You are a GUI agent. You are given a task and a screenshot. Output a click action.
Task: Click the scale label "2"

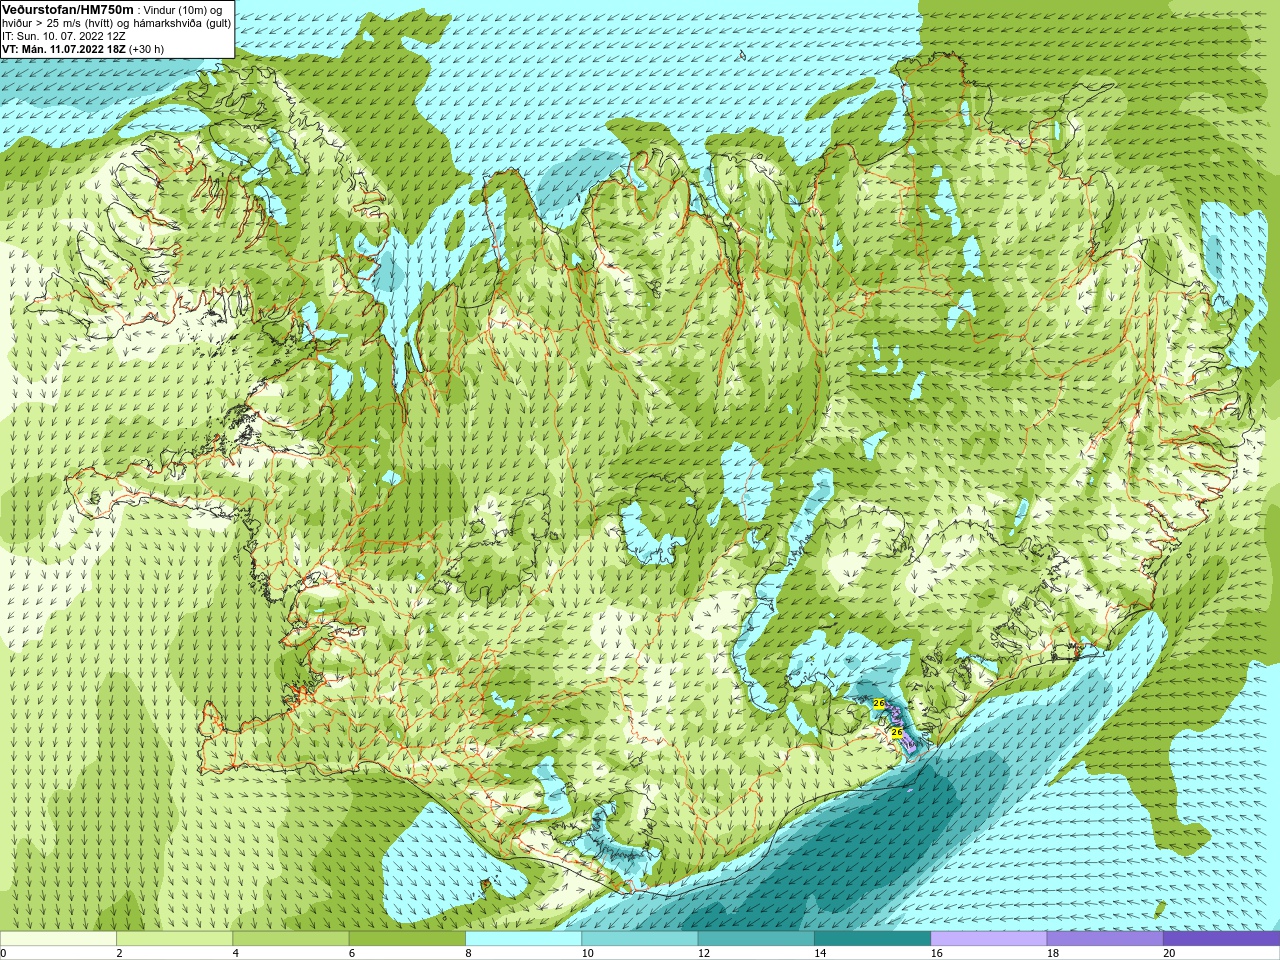tap(119, 953)
